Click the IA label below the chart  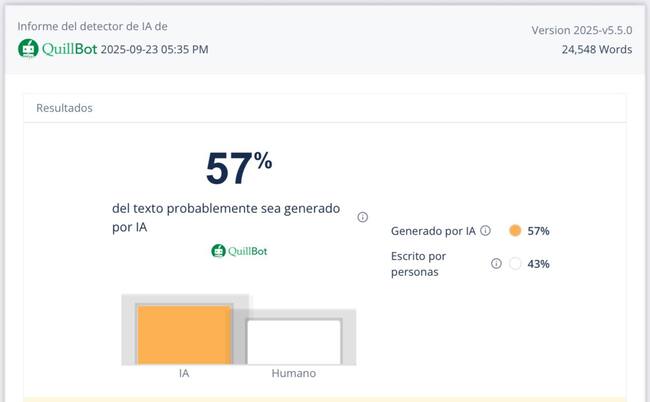tap(184, 373)
